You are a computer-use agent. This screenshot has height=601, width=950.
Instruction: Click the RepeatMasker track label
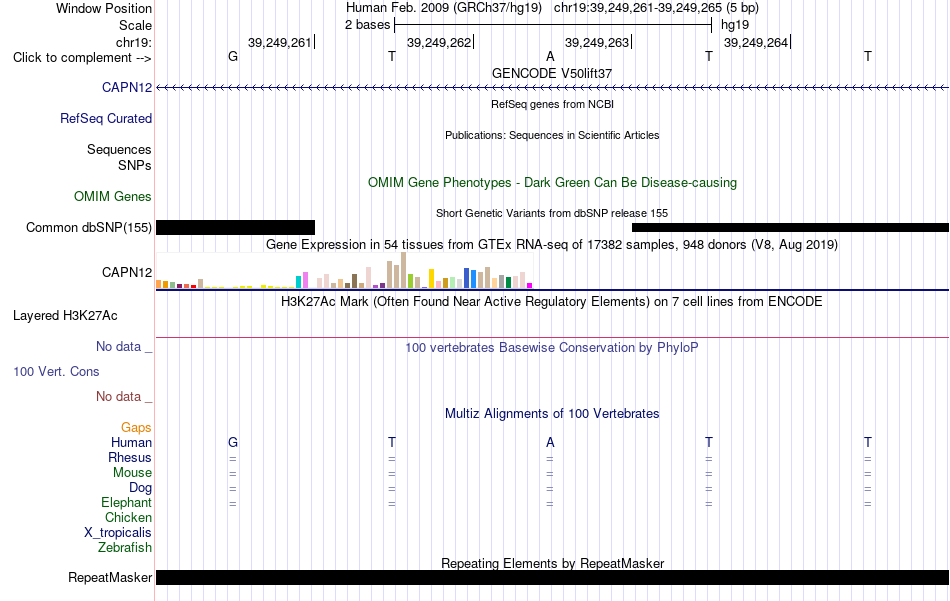110,578
